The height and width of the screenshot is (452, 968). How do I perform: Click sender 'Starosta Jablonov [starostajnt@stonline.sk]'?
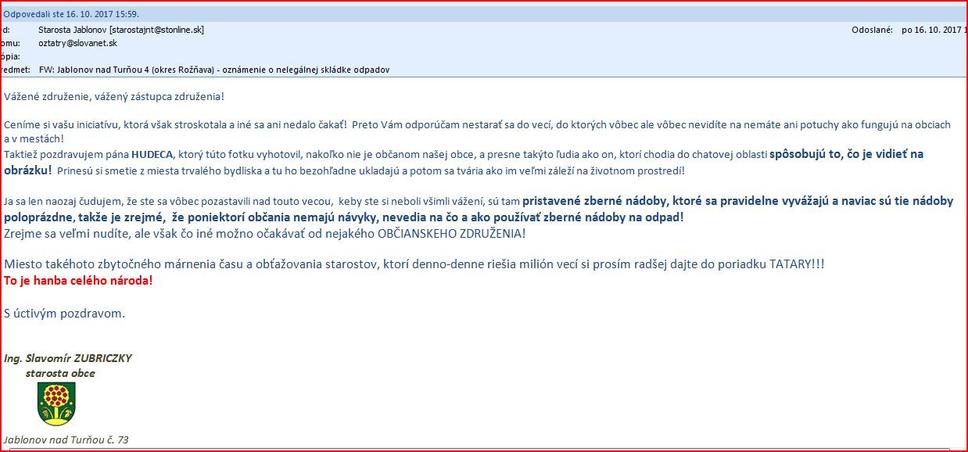121,30
